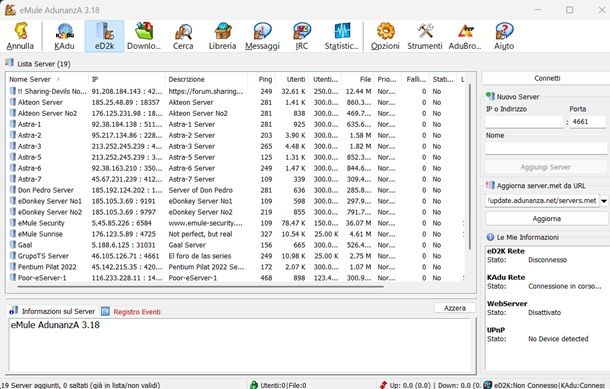Open the Downloads toolbar icon
Viewport: 610px width, 389px height.
pyautogui.click(x=144, y=37)
